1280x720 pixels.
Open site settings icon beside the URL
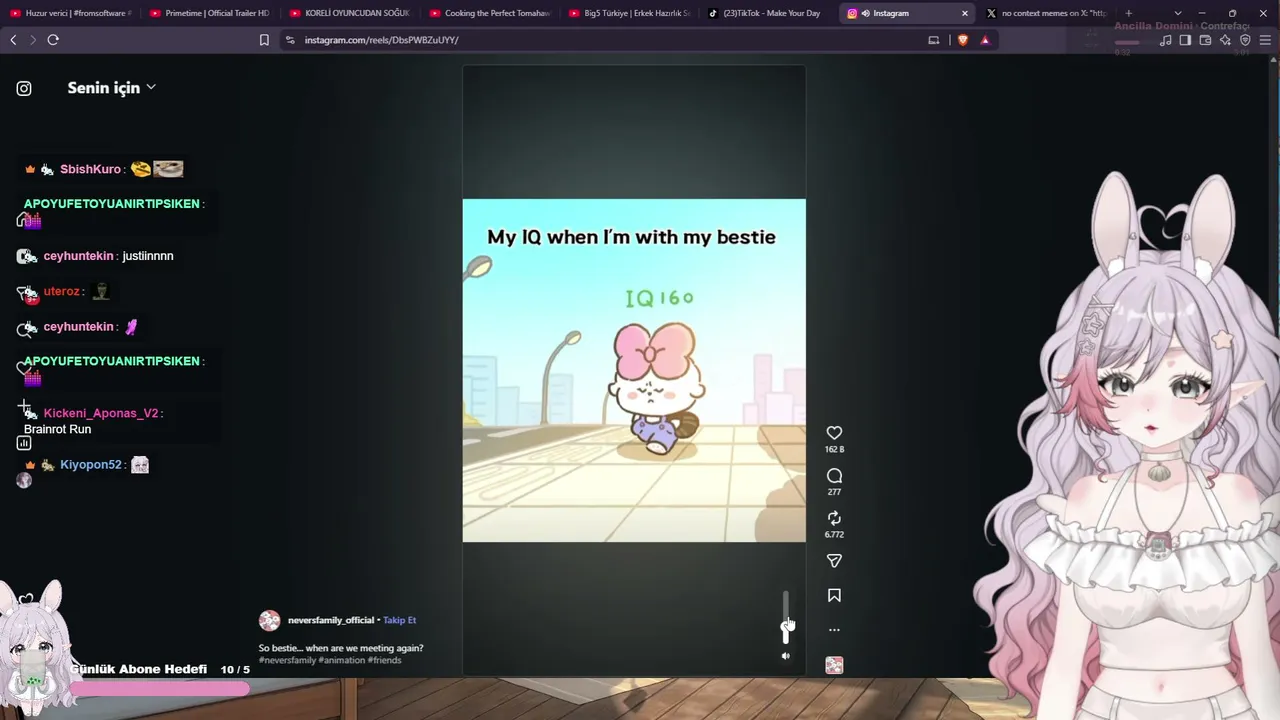tap(290, 40)
